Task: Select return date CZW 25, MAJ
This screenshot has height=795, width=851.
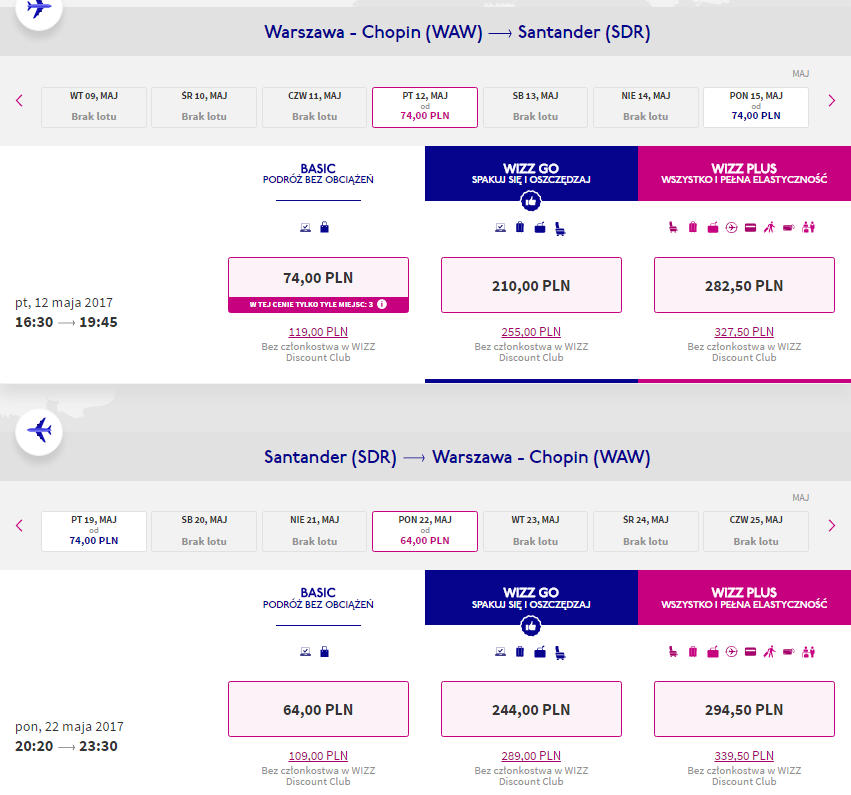Action: 756,531
